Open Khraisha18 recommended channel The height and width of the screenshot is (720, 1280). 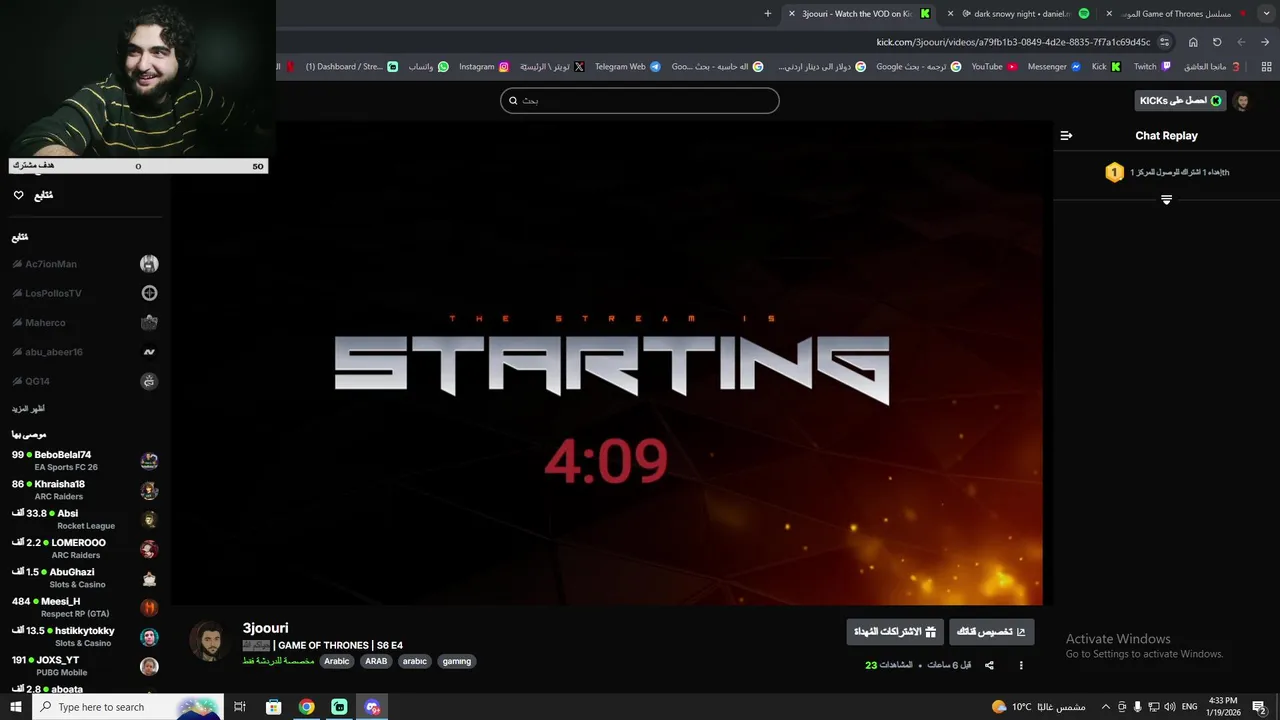(85, 490)
